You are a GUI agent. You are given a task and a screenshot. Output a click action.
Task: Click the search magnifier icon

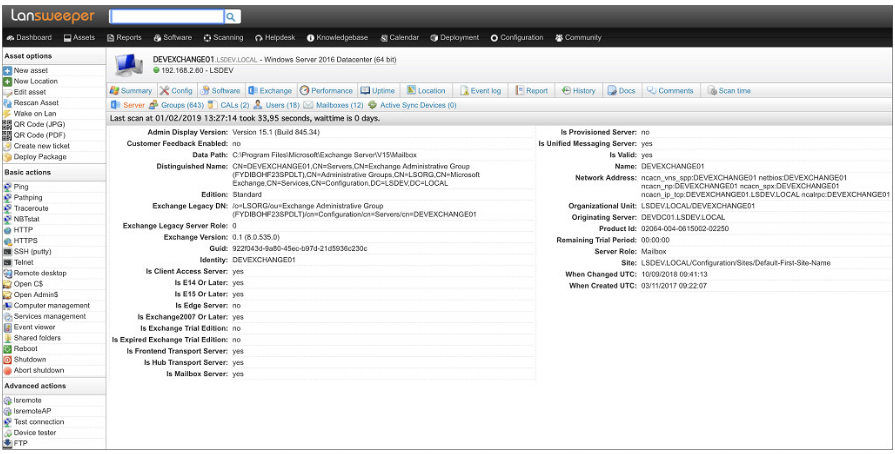click(x=231, y=17)
